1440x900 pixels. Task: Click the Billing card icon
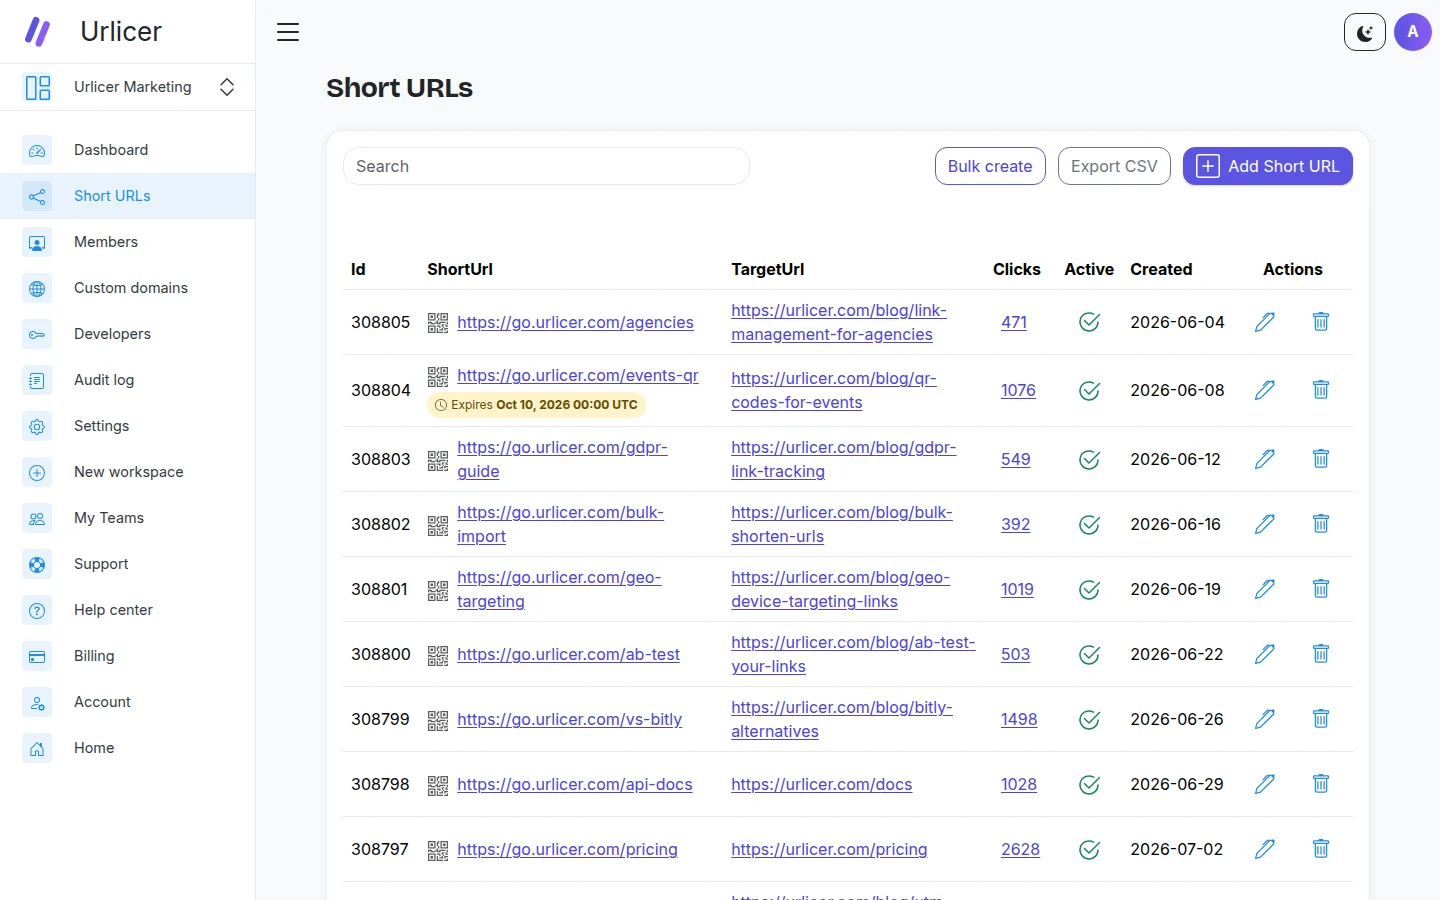pyautogui.click(x=37, y=656)
